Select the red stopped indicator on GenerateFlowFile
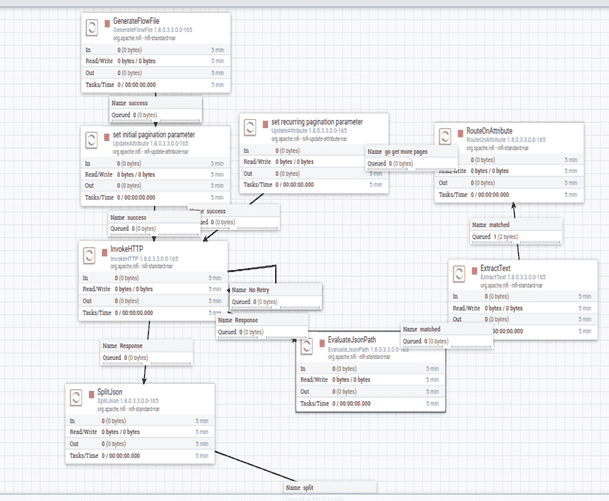 point(106,21)
